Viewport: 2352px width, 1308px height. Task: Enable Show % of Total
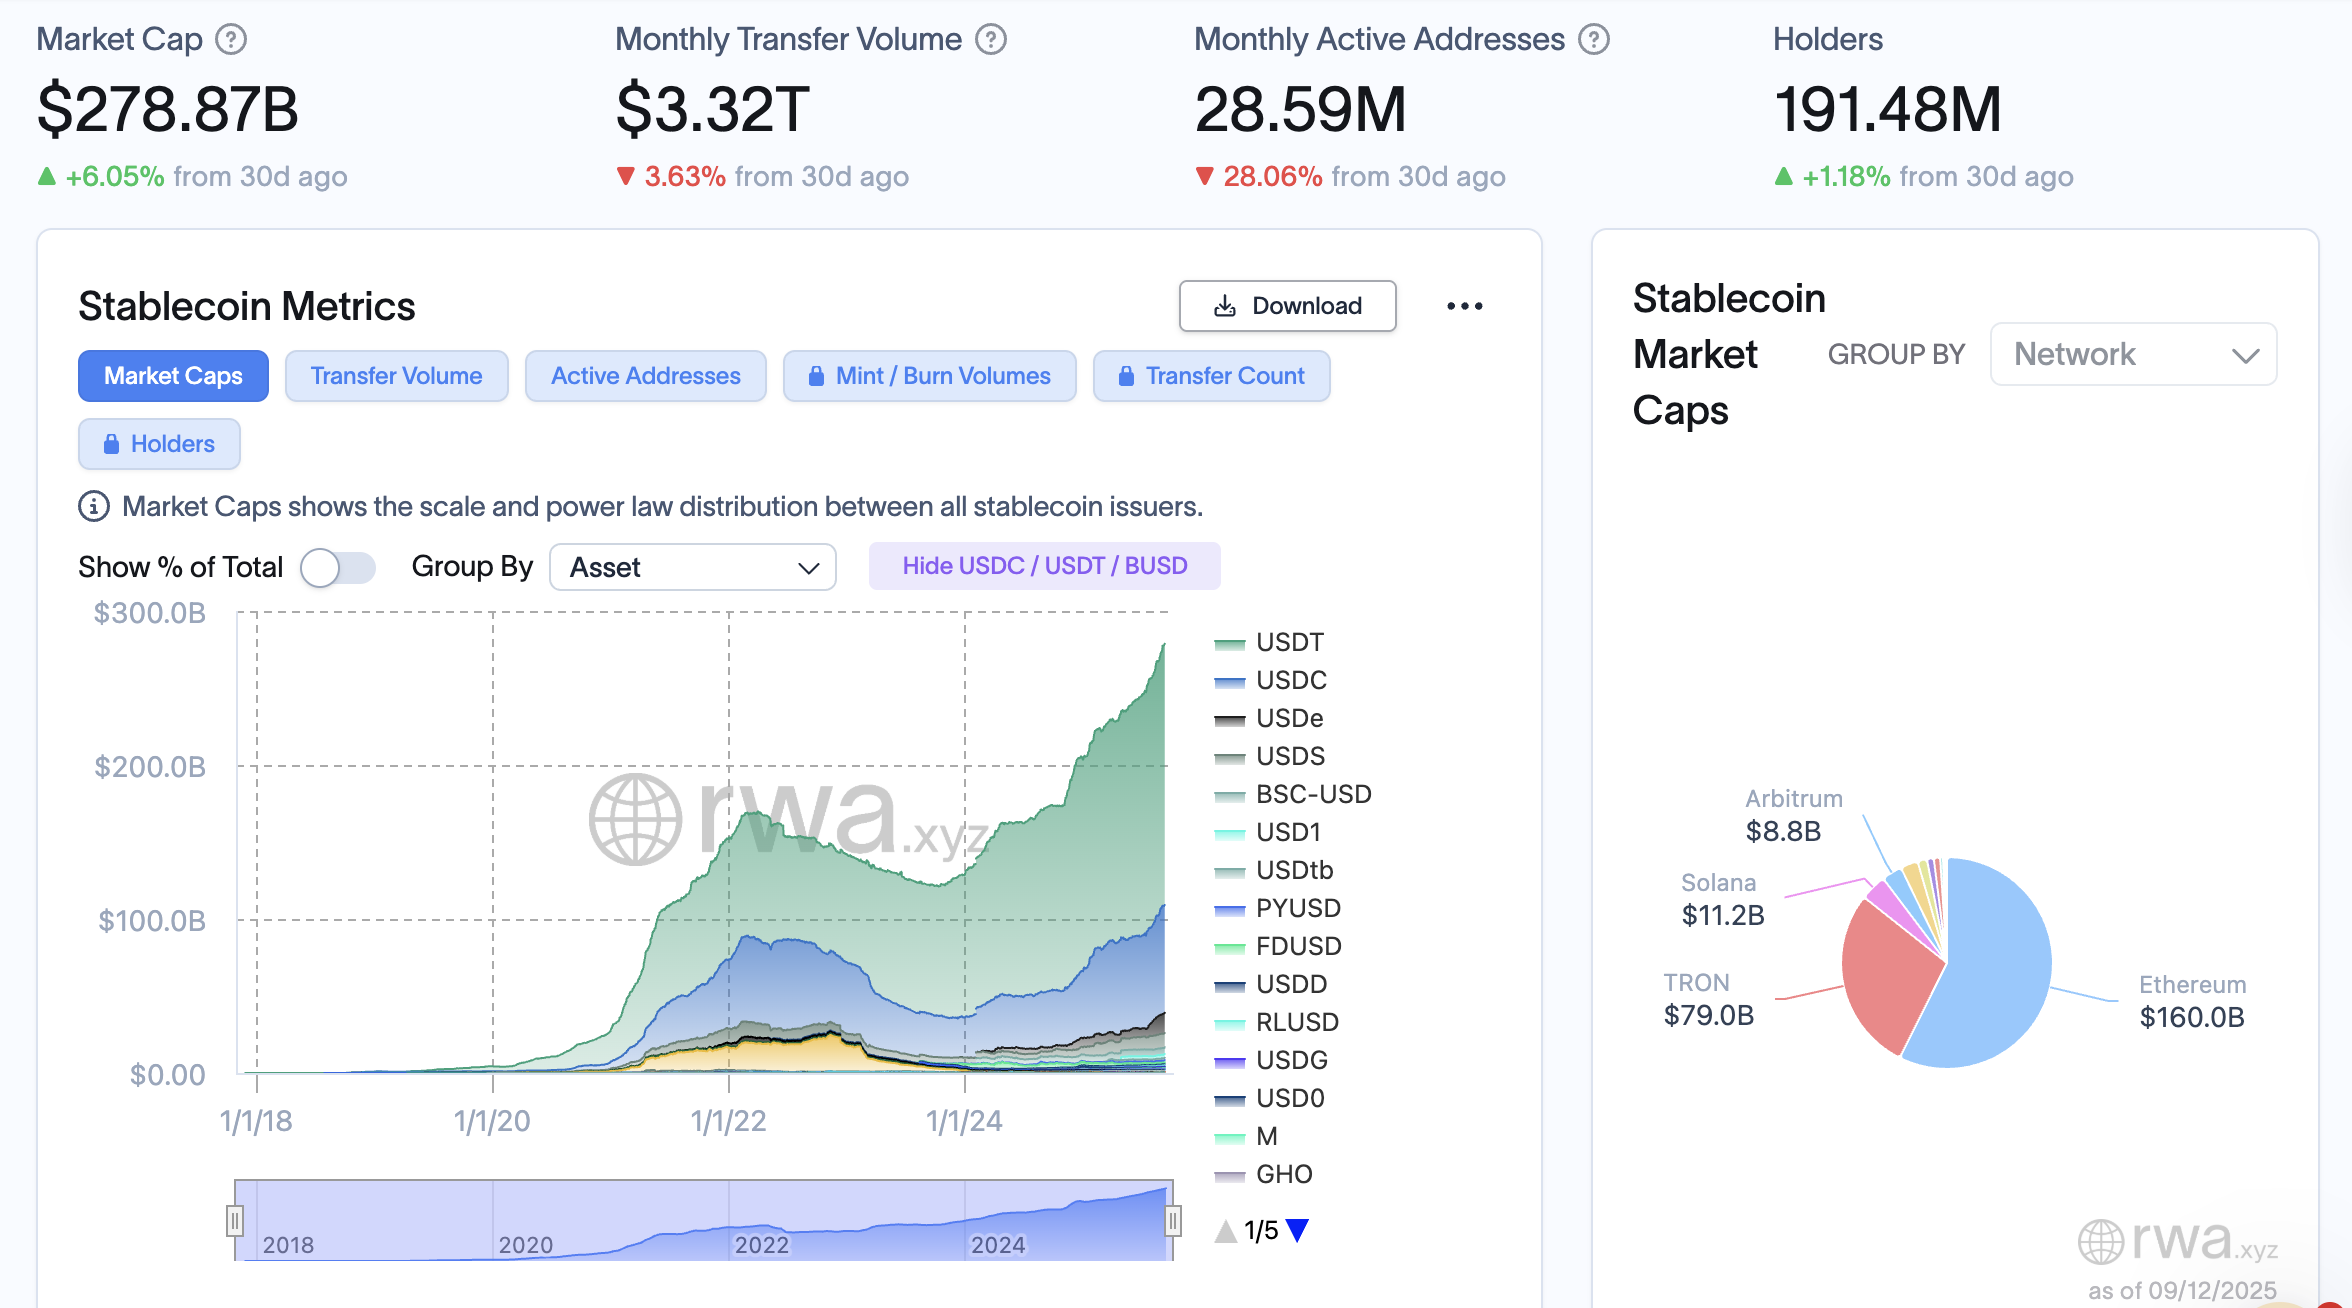tap(338, 567)
